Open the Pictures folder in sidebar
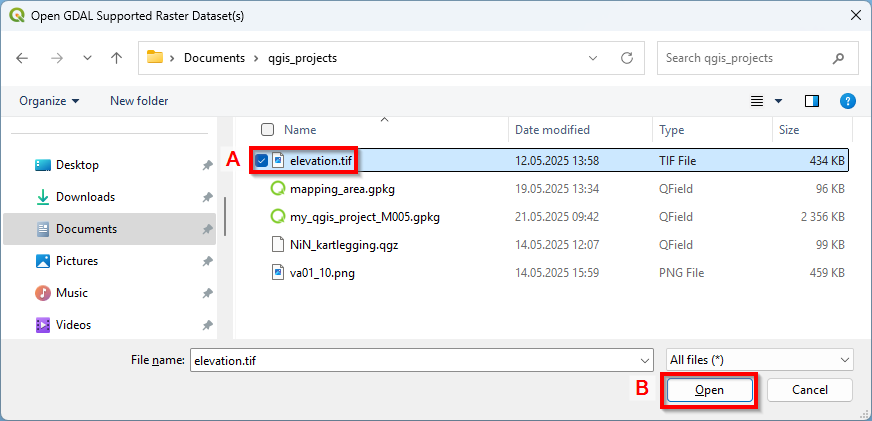872x421 pixels. click(76, 261)
